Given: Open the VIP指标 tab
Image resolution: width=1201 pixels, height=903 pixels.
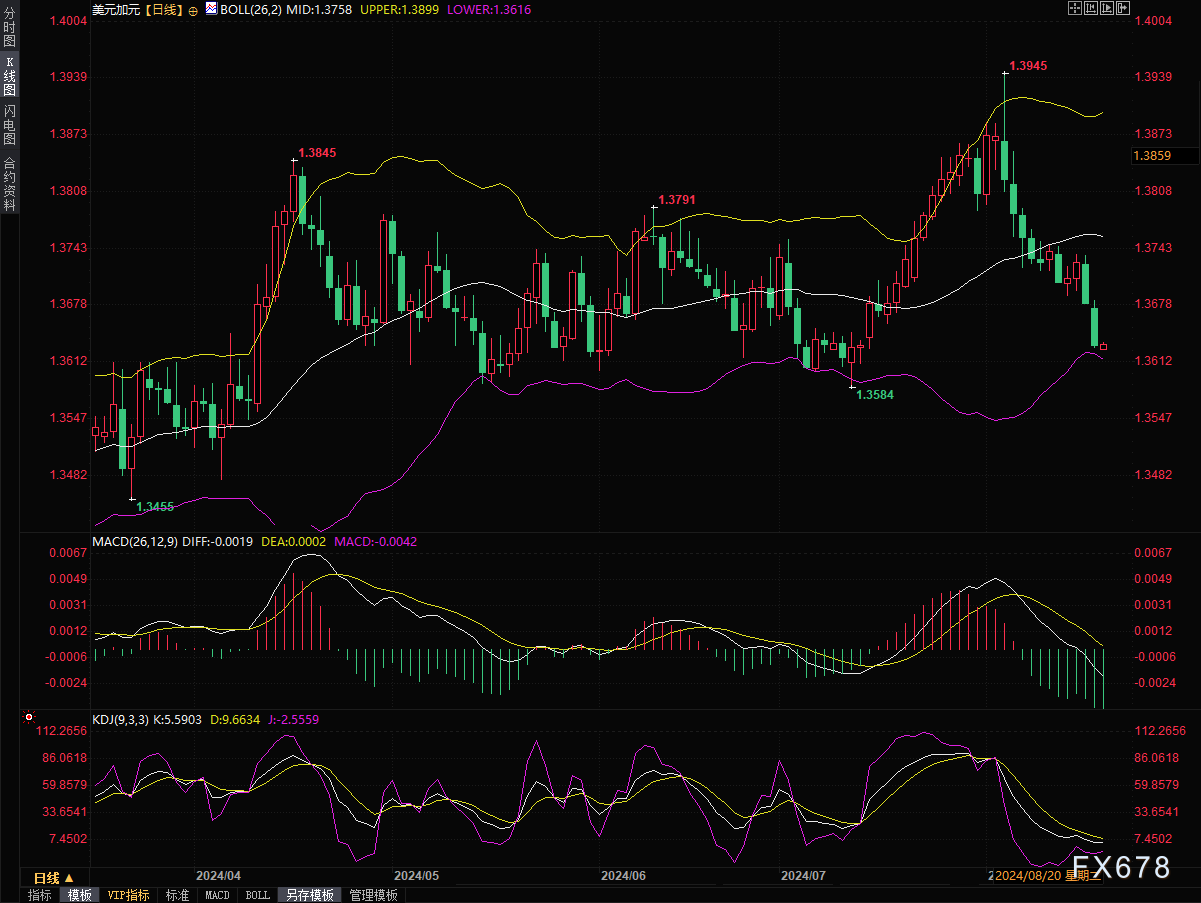Looking at the screenshot, I should [128, 895].
